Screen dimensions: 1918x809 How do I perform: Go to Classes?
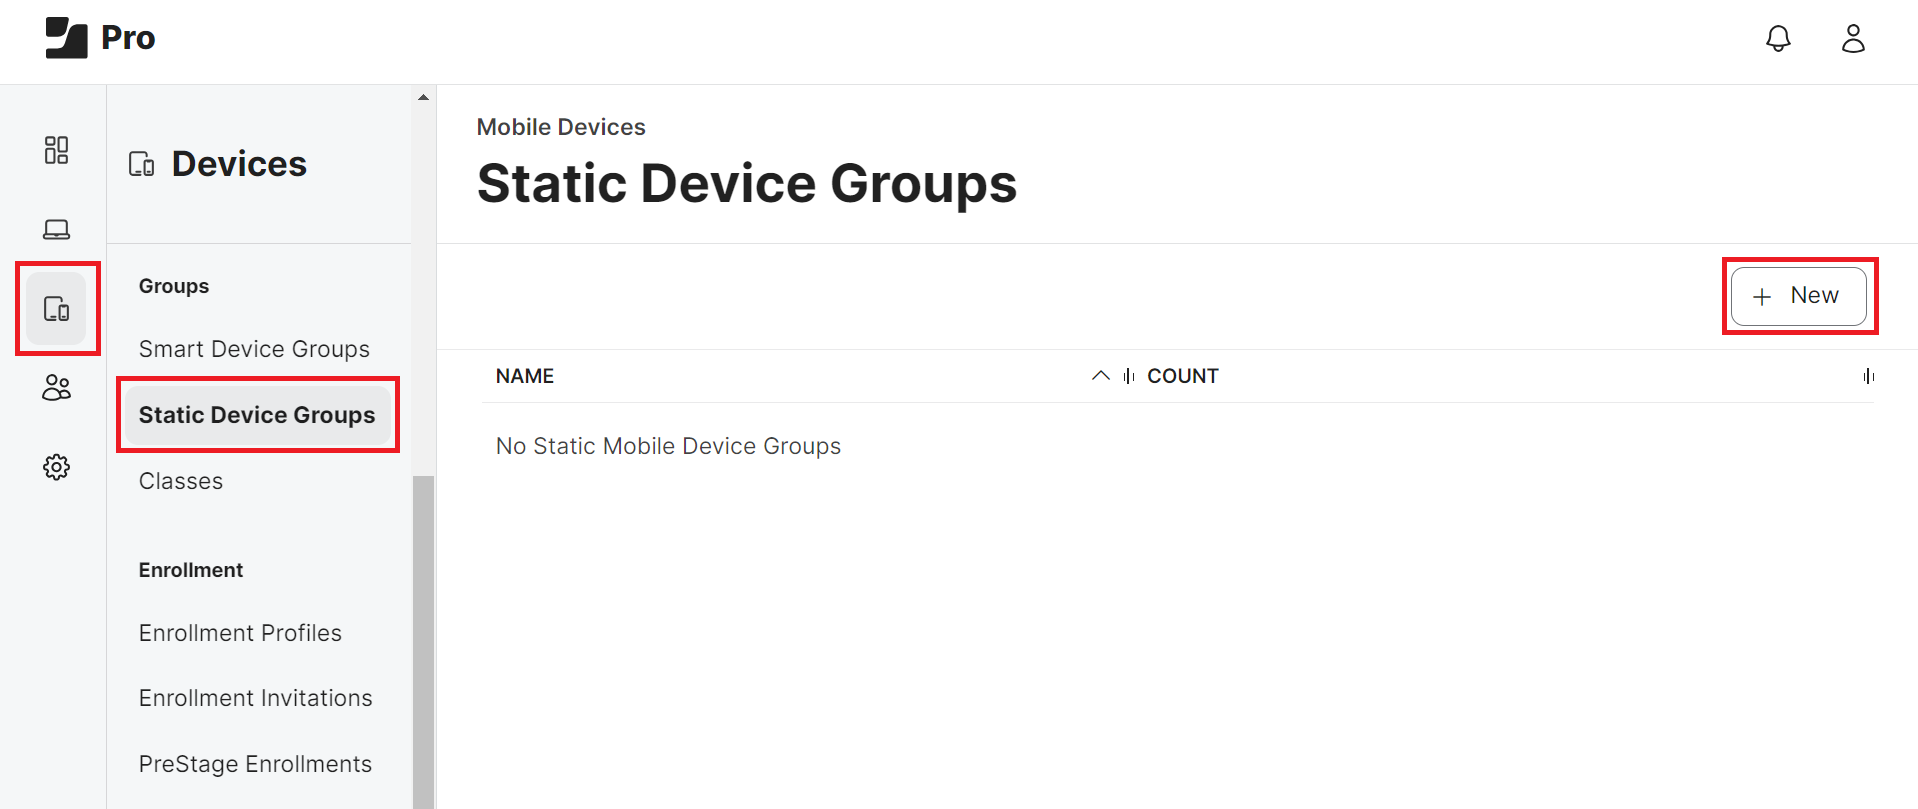(x=181, y=481)
